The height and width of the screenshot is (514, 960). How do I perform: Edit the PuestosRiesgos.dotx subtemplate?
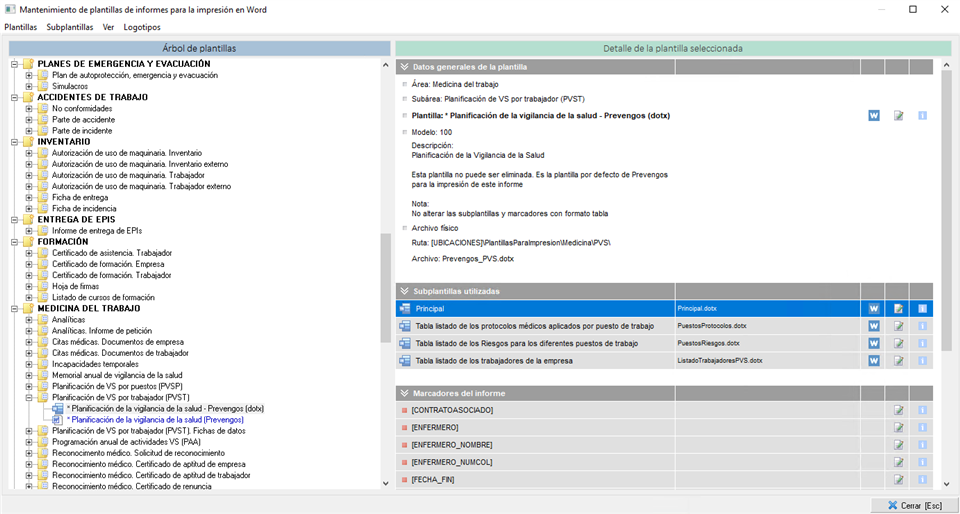[x=898, y=343]
